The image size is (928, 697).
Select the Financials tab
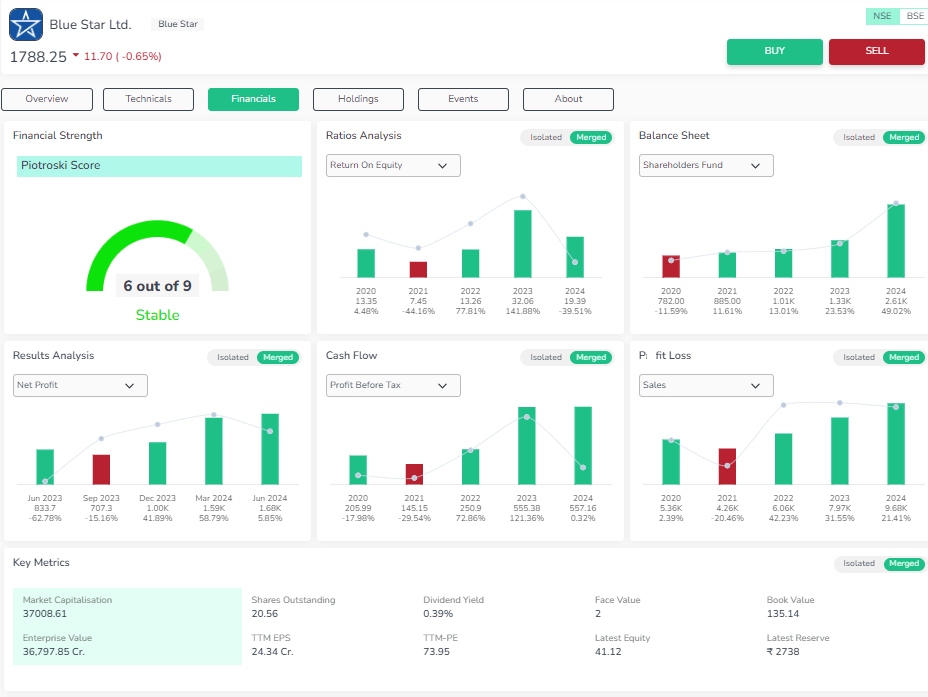pos(253,99)
